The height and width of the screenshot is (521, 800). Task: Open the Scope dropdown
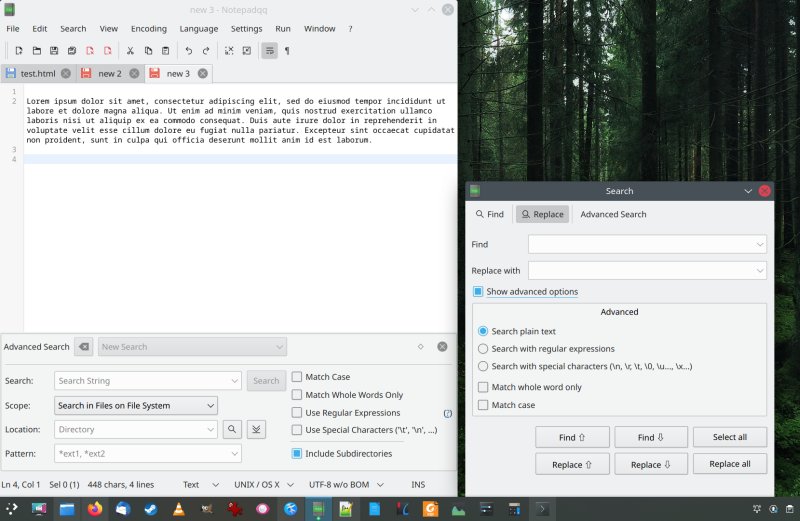tap(135, 406)
